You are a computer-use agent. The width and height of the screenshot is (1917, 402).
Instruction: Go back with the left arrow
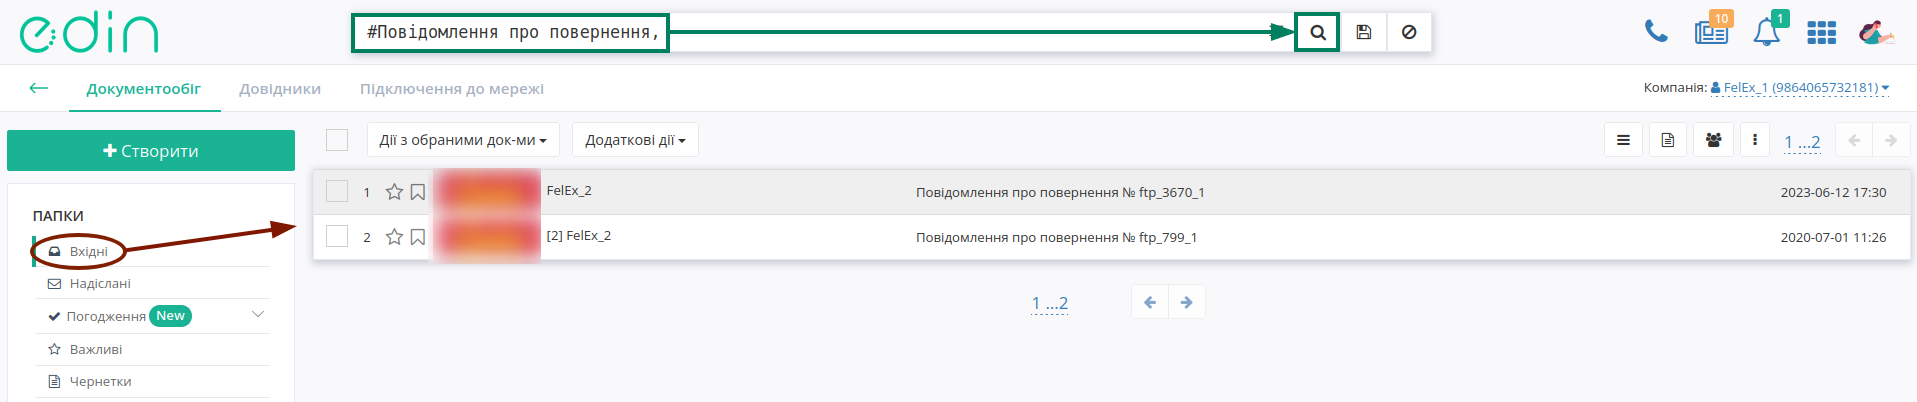(x=39, y=88)
